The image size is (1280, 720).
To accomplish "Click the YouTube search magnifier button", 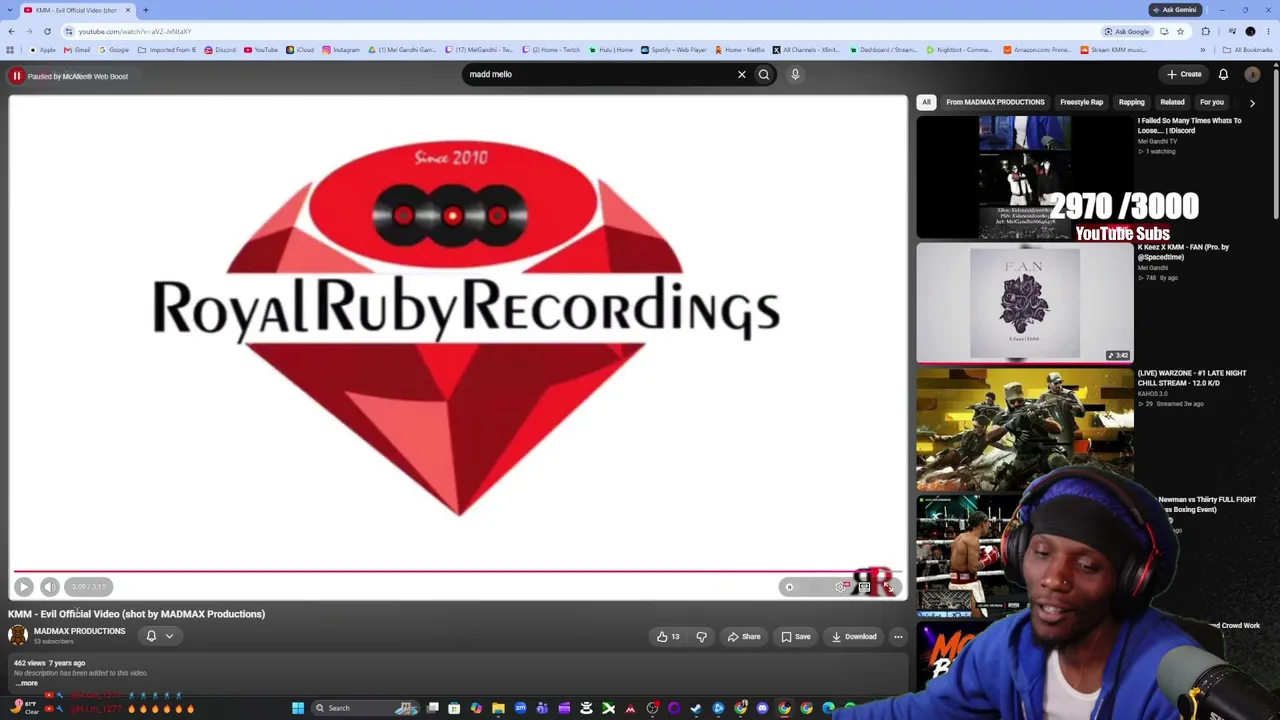I will pyautogui.click(x=764, y=74).
